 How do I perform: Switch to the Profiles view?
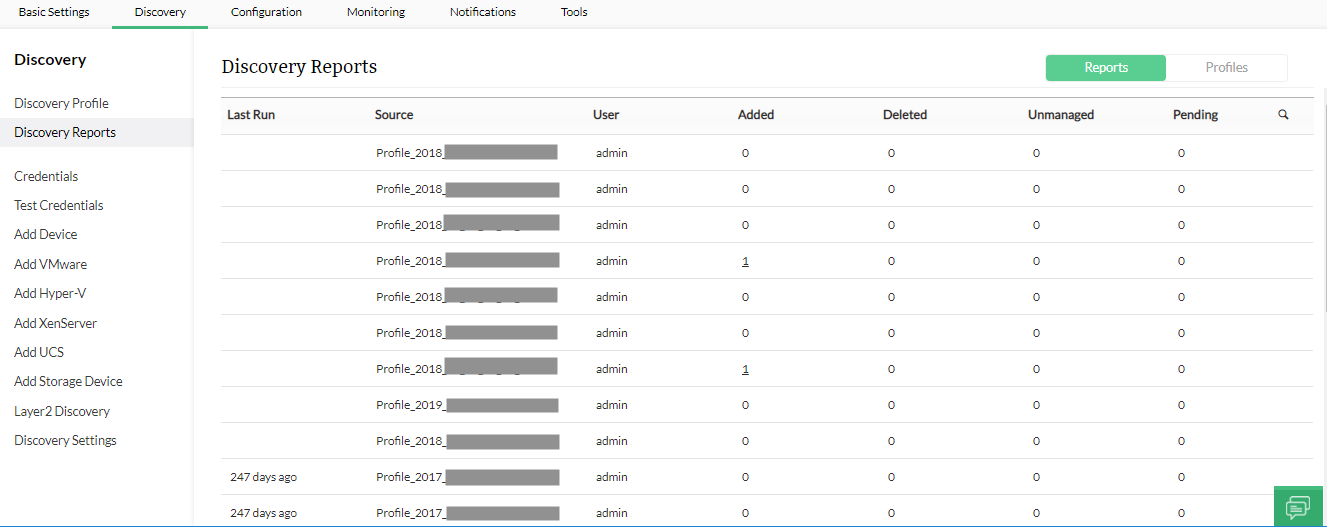click(x=1226, y=68)
